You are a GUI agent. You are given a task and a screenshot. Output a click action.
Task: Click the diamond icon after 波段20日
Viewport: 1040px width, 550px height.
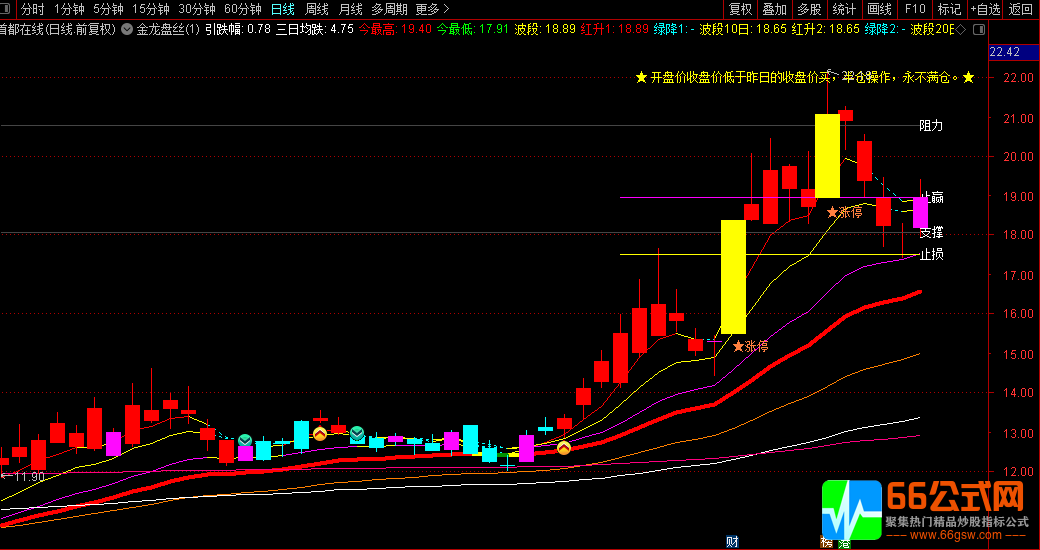[962, 29]
